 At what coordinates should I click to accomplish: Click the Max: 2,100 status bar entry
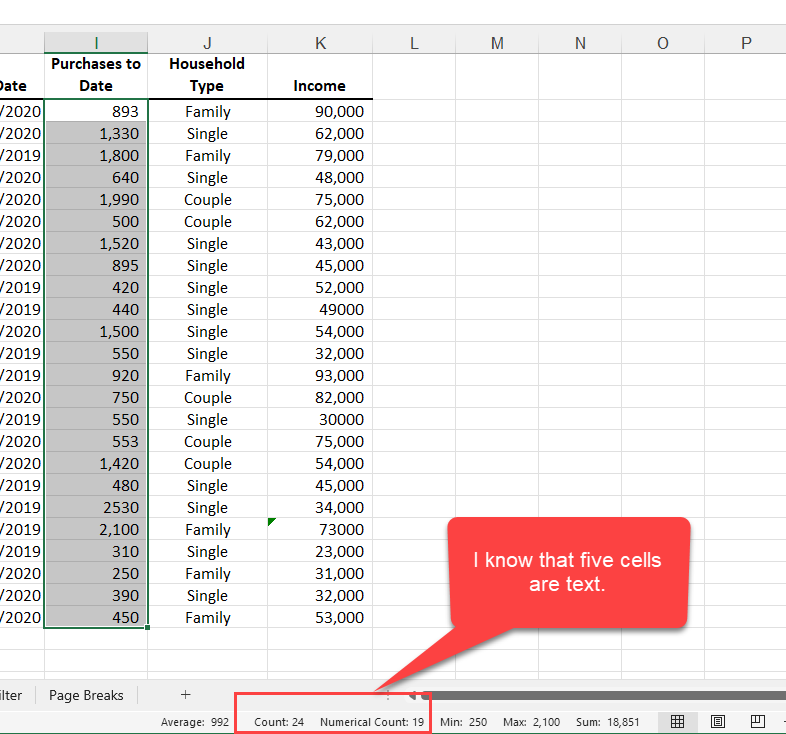click(531, 722)
